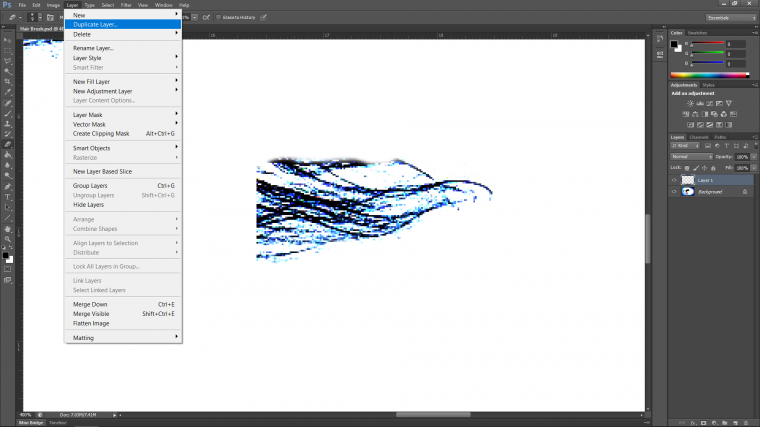Select the Brush tool
The image size is (760, 427).
(x=8, y=113)
